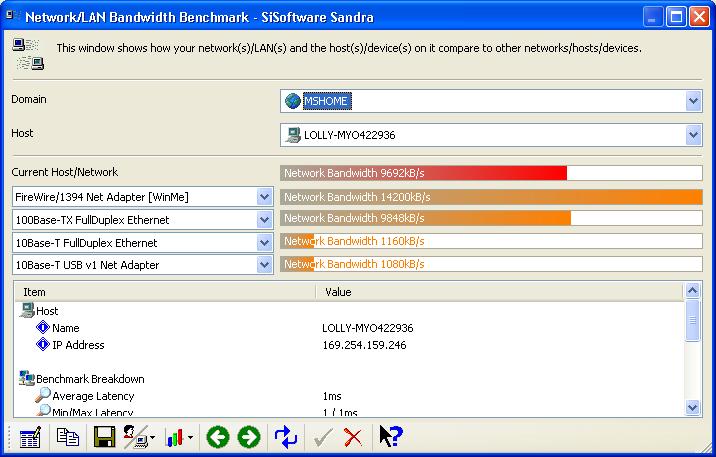Click the computer icon in Host field

293,135
